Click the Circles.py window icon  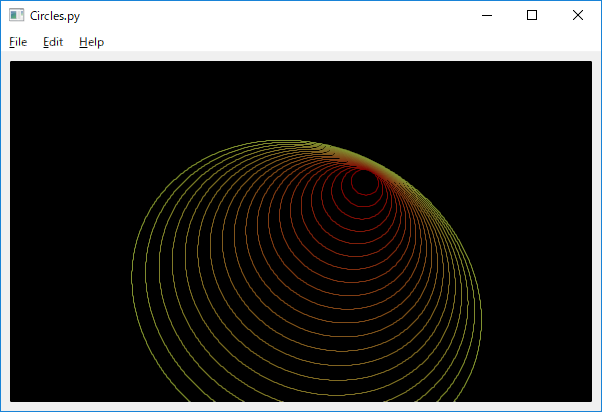[16, 15]
